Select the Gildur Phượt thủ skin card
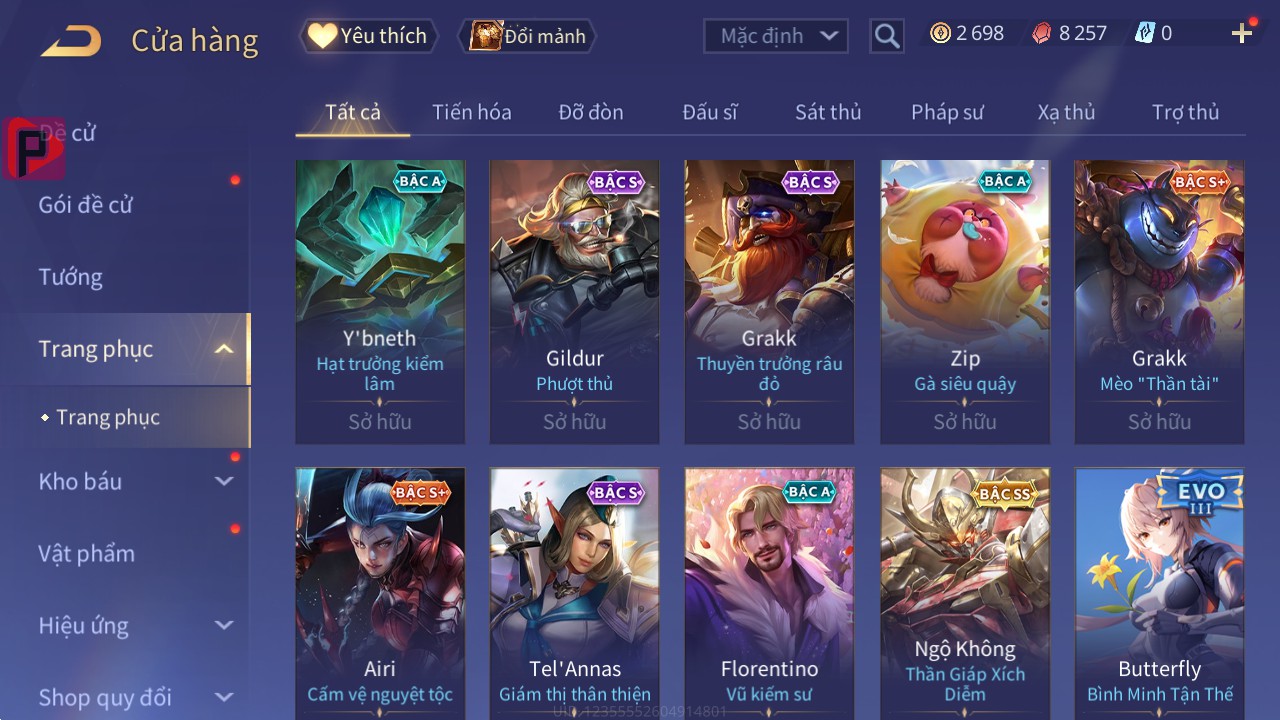This screenshot has height=720, width=1280. tap(574, 301)
